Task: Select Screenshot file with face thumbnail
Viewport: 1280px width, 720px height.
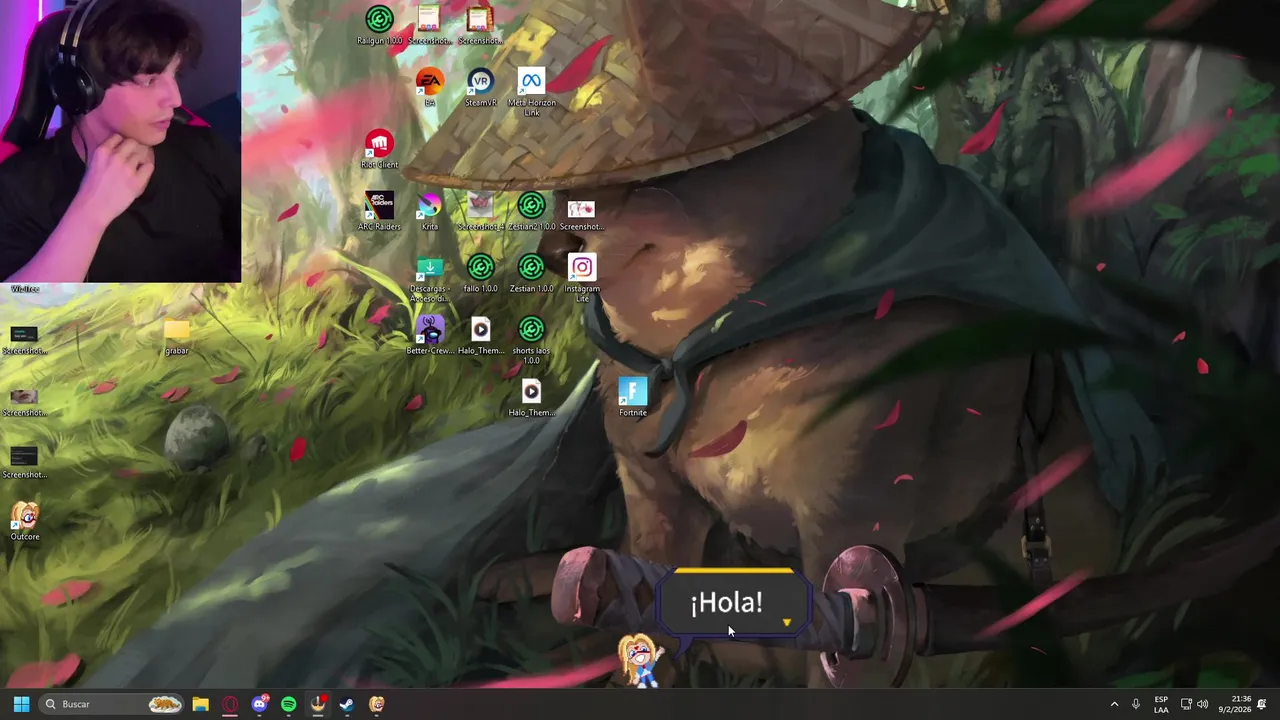Action: point(25,403)
